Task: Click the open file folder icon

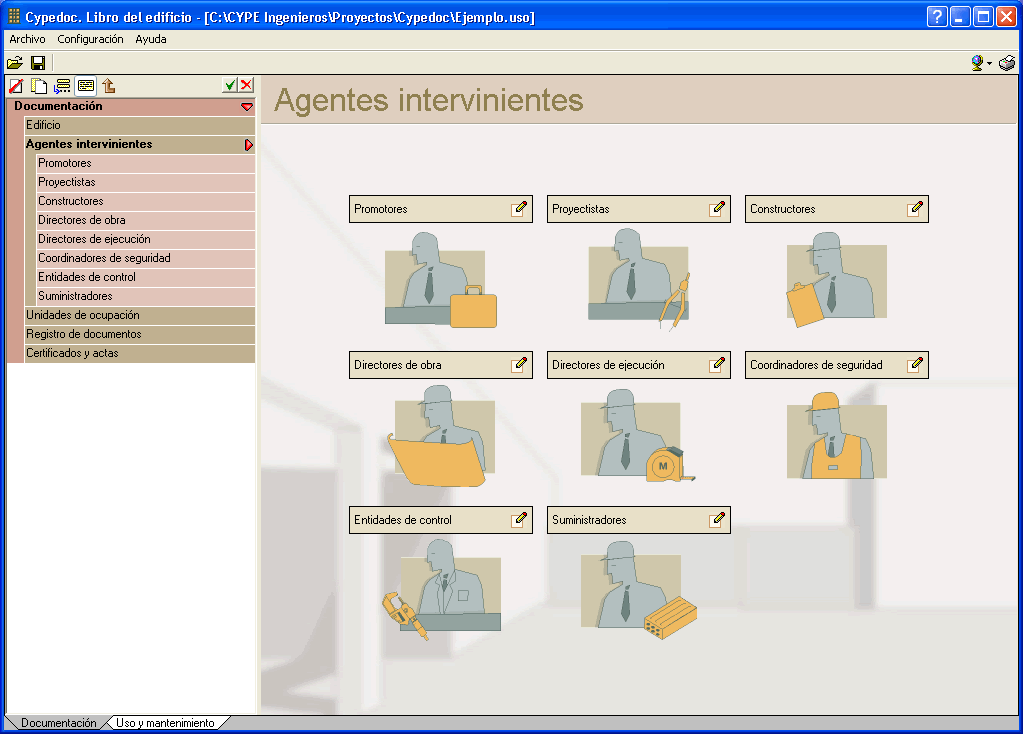Action: pyautogui.click(x=15, y=62)
